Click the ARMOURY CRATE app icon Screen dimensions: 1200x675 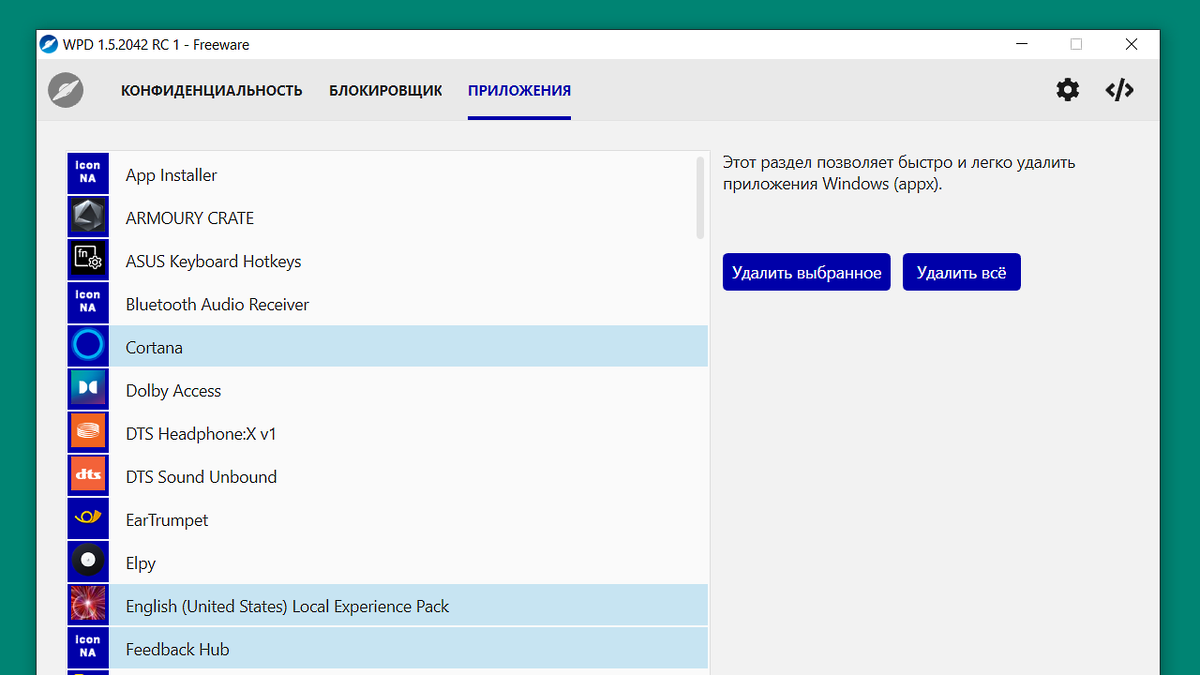[88, 218]
